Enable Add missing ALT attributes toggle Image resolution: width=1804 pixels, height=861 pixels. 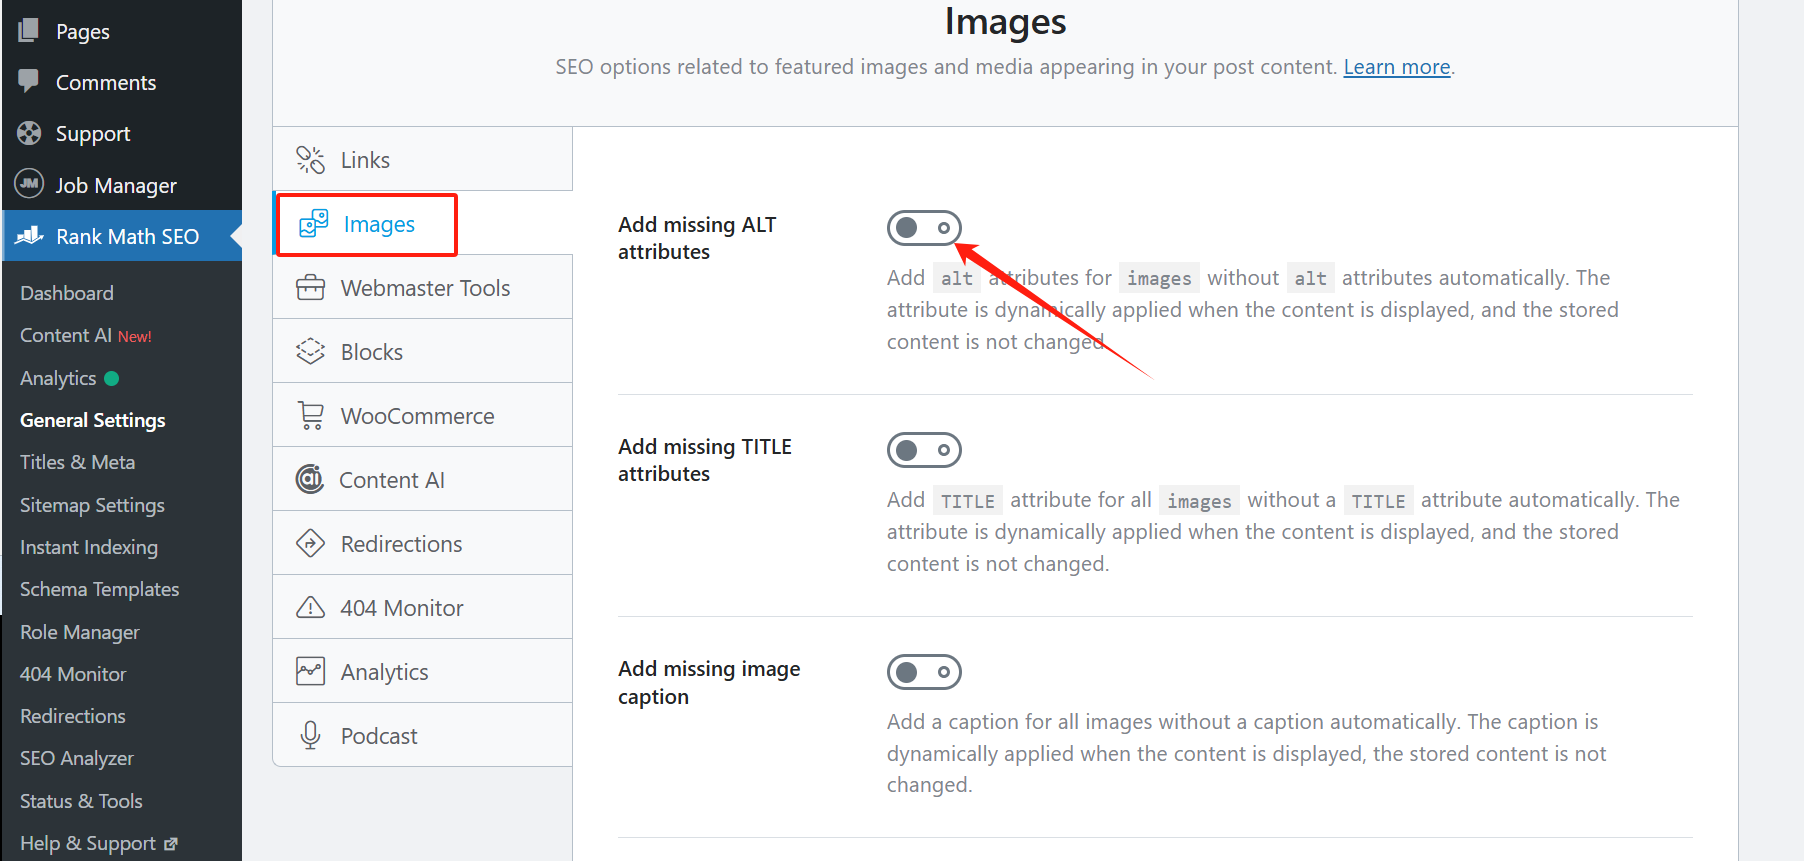(924, 228)
